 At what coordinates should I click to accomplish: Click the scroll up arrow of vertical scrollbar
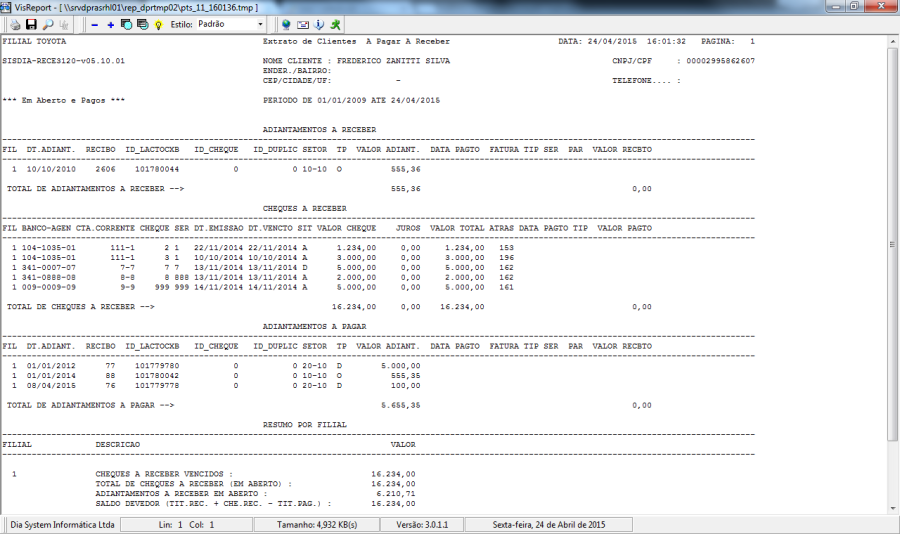(x=893, y=42)
